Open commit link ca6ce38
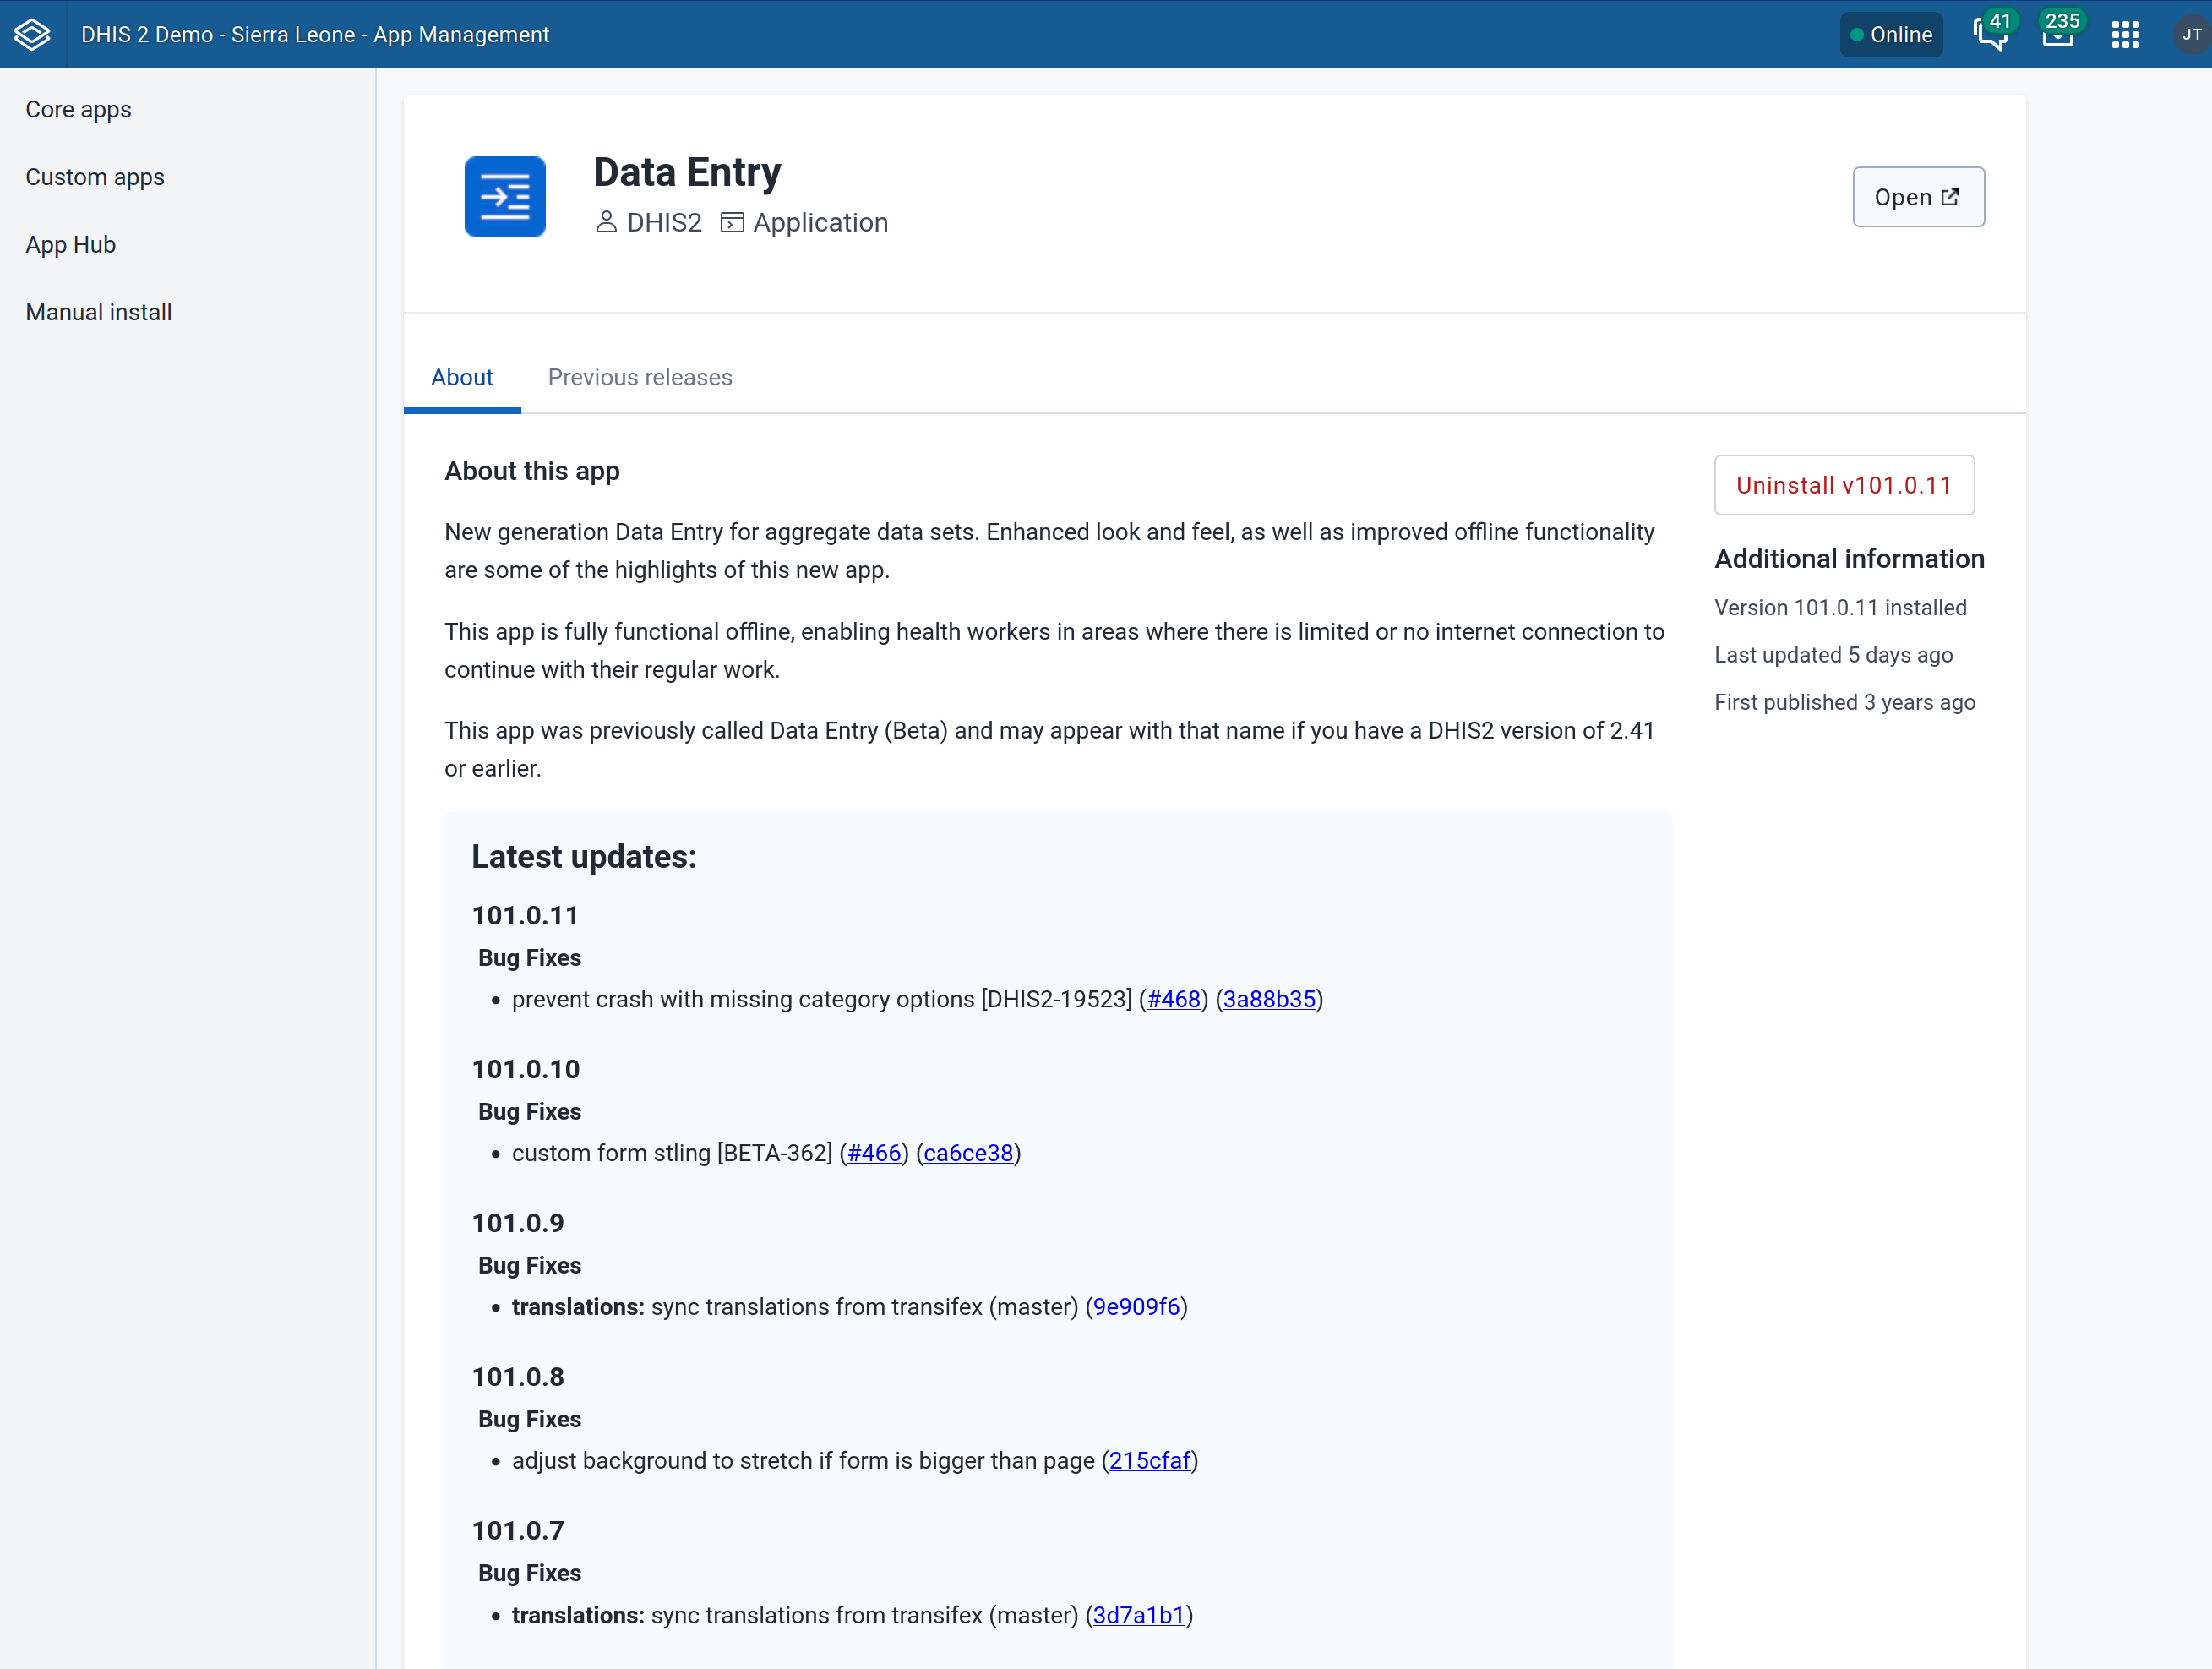 968,1153
